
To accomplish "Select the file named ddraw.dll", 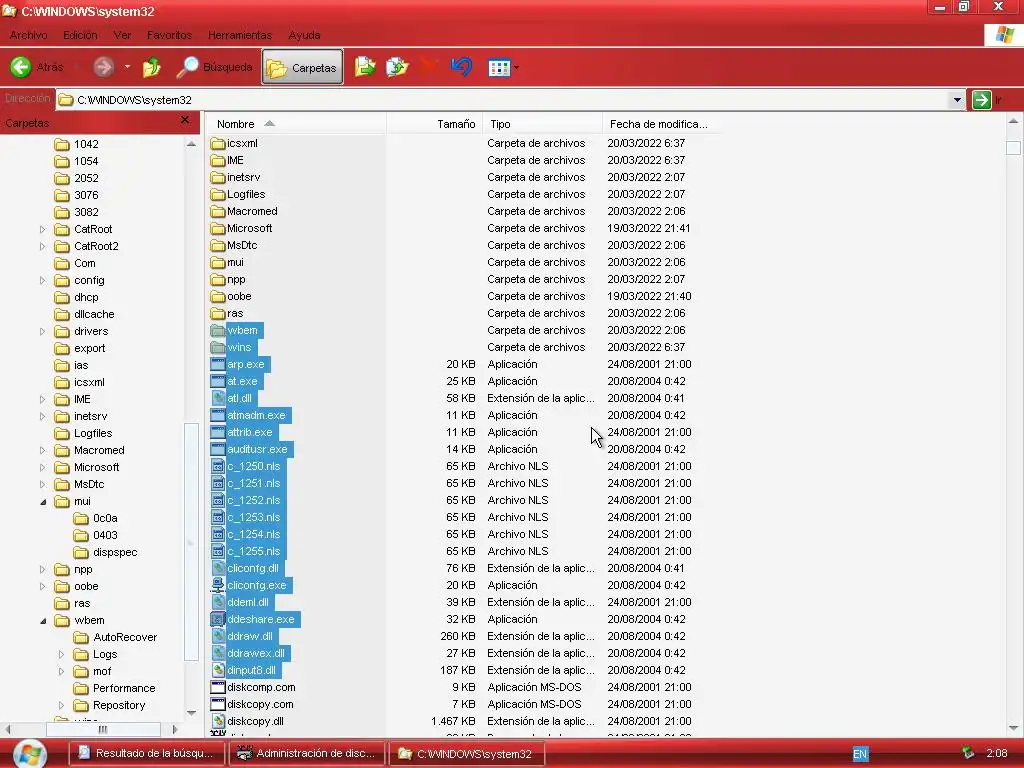I will point(249,636).
